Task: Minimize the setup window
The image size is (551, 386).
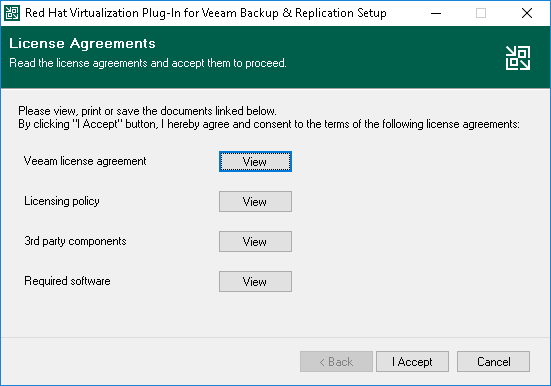Action: click(x=436, y=13)
